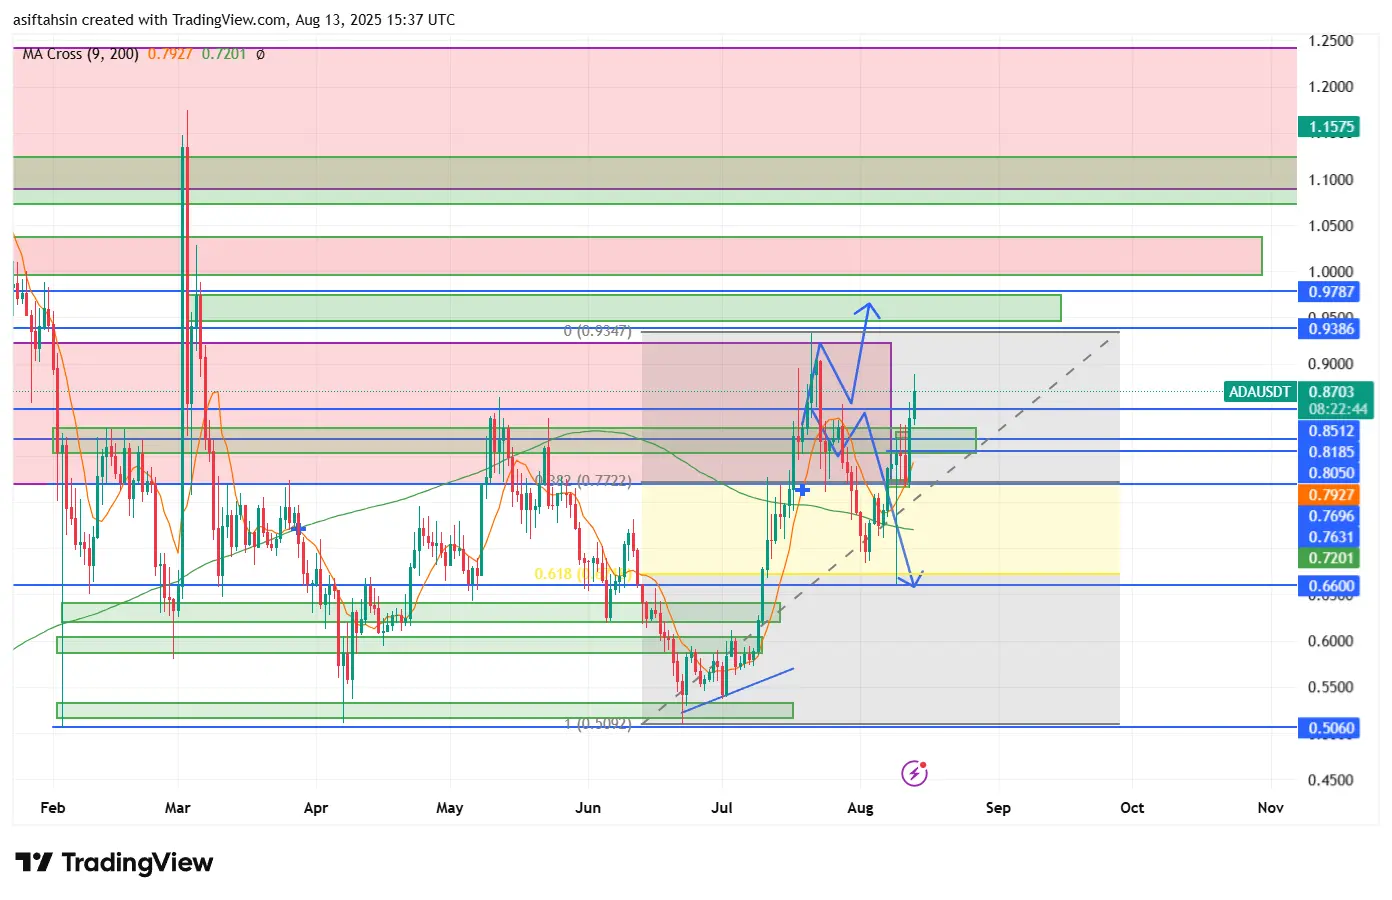Click the 0.9000 price scale value

click(1330, 364)
